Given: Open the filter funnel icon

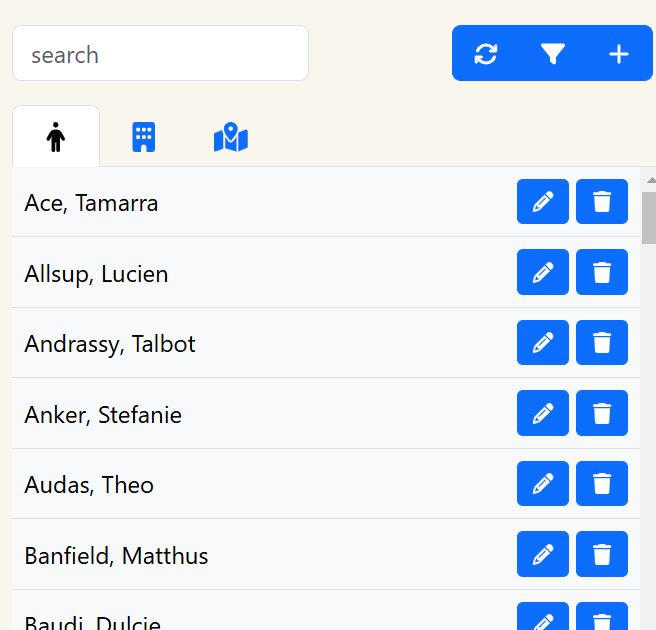Looking at the screenshot, I should coord(553,54).
